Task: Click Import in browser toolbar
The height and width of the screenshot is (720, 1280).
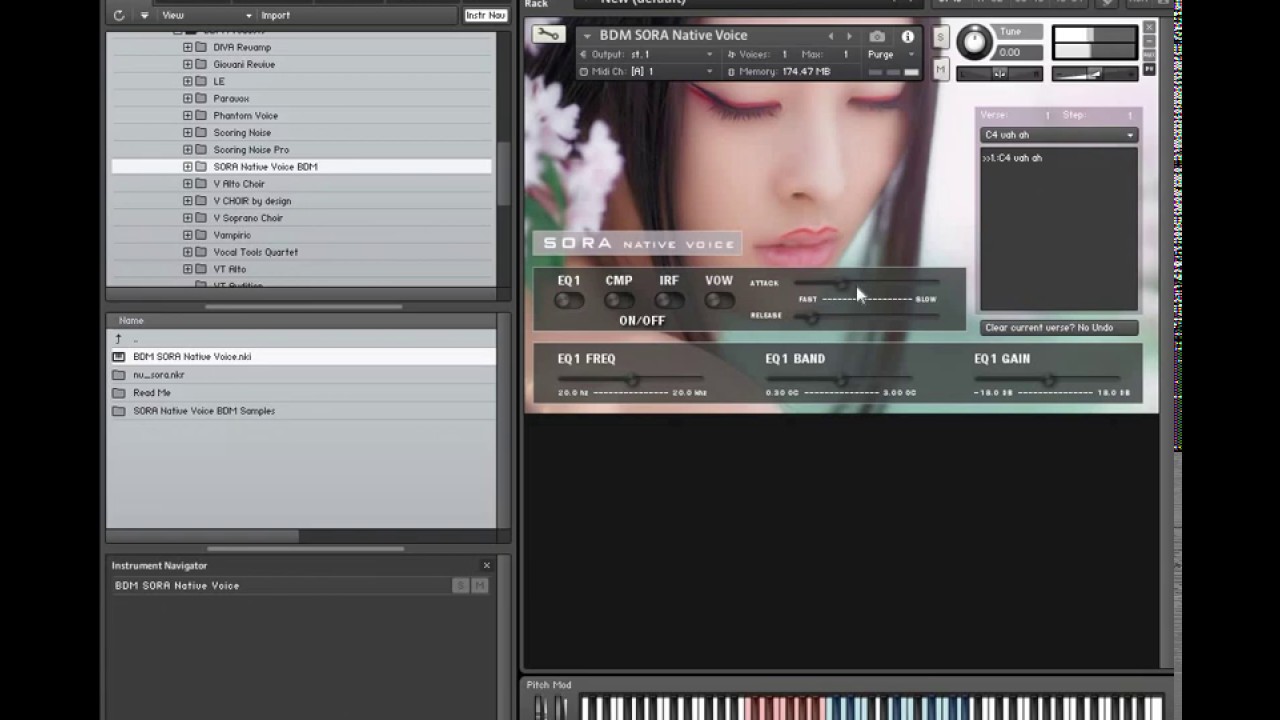Action: tap(275, 15)
